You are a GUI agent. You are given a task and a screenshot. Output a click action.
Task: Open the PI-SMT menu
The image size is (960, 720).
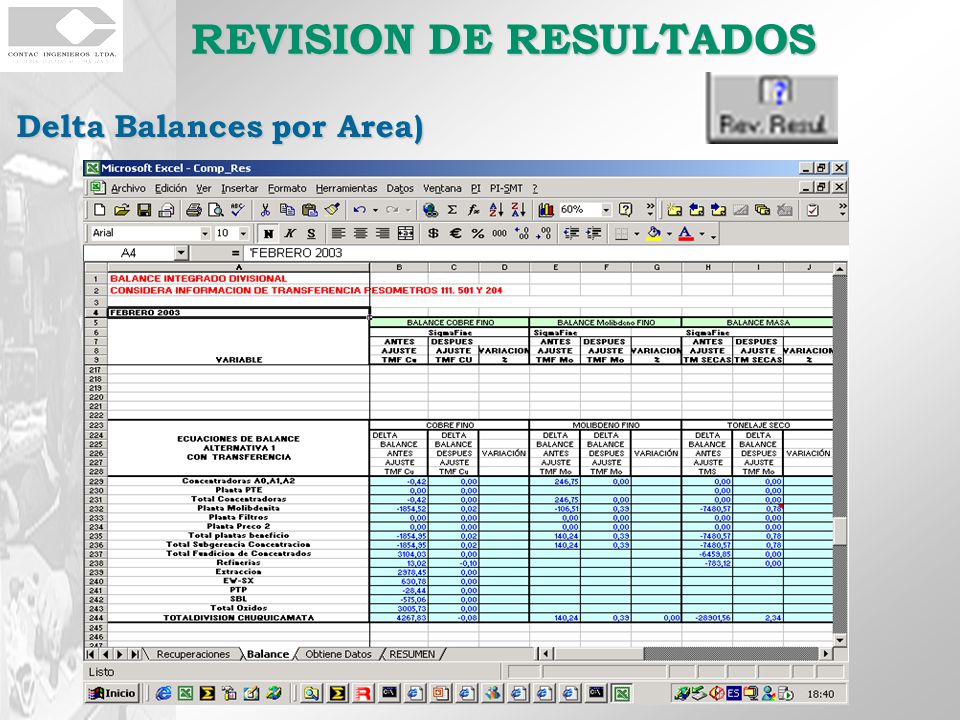tap(506, 189)
